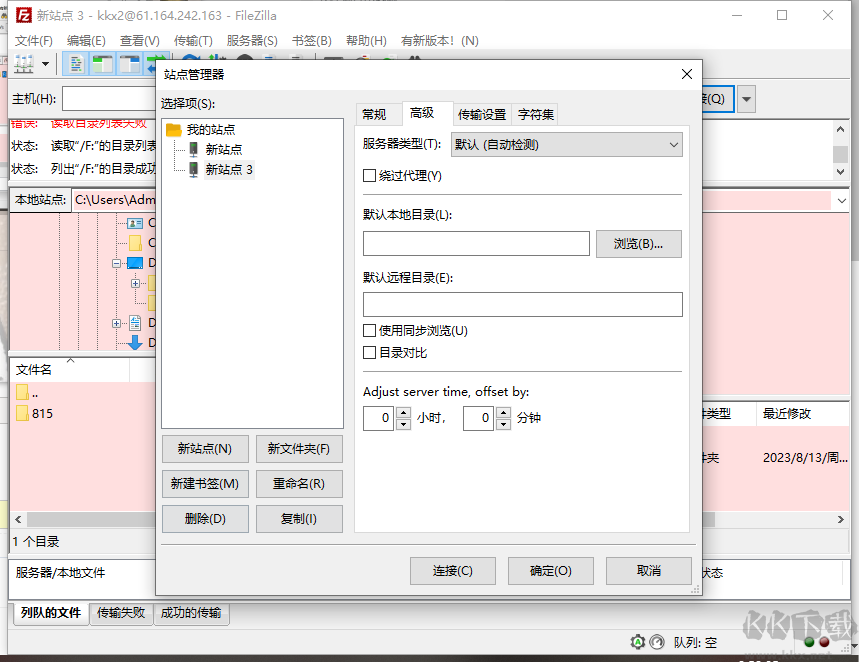859x662 pixels.
Task: Decrease the minutes offset spinner
Action: 503,424
